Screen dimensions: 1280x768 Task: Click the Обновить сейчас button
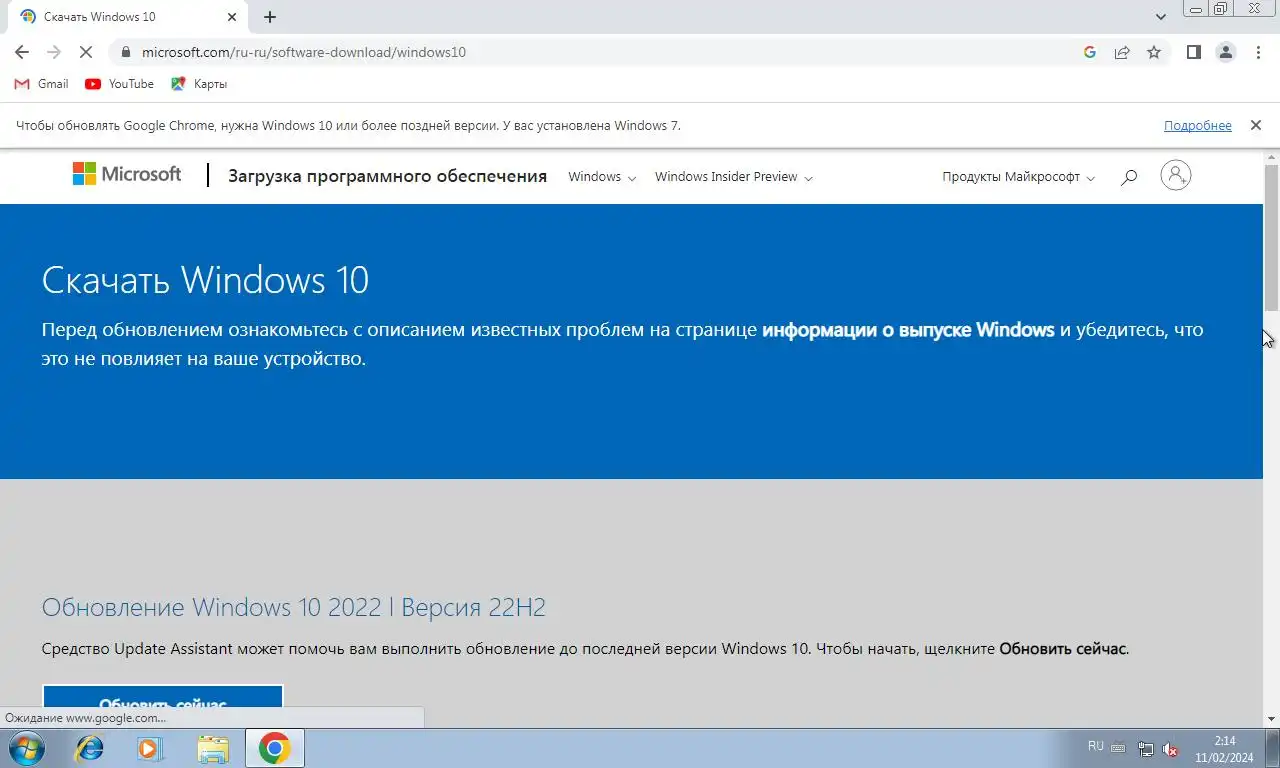point(163,705)
